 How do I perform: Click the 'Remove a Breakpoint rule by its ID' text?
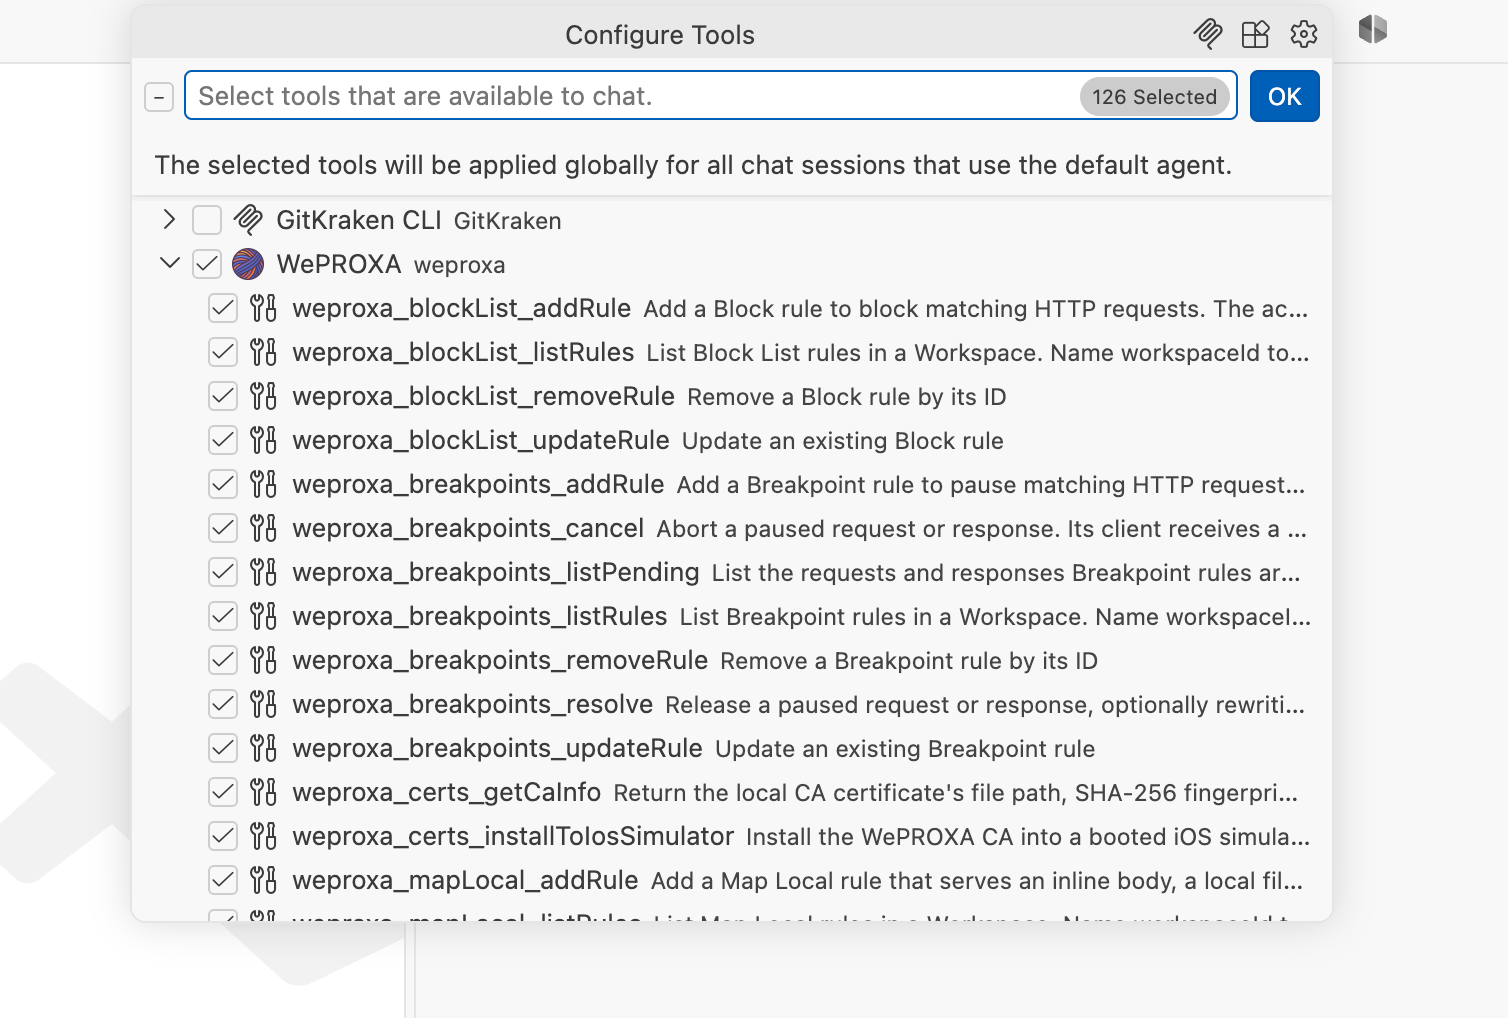click(909, 661)
